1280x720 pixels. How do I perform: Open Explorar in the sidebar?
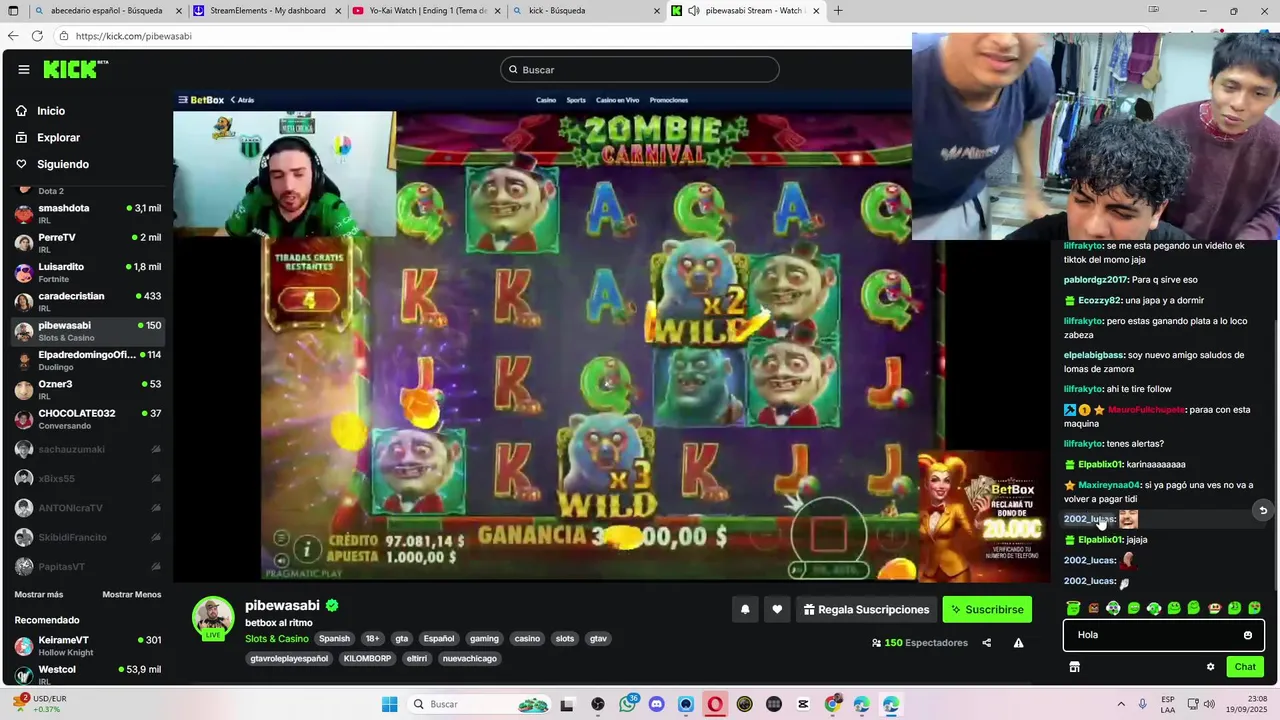pyautogui.click(x=58, y=137)
